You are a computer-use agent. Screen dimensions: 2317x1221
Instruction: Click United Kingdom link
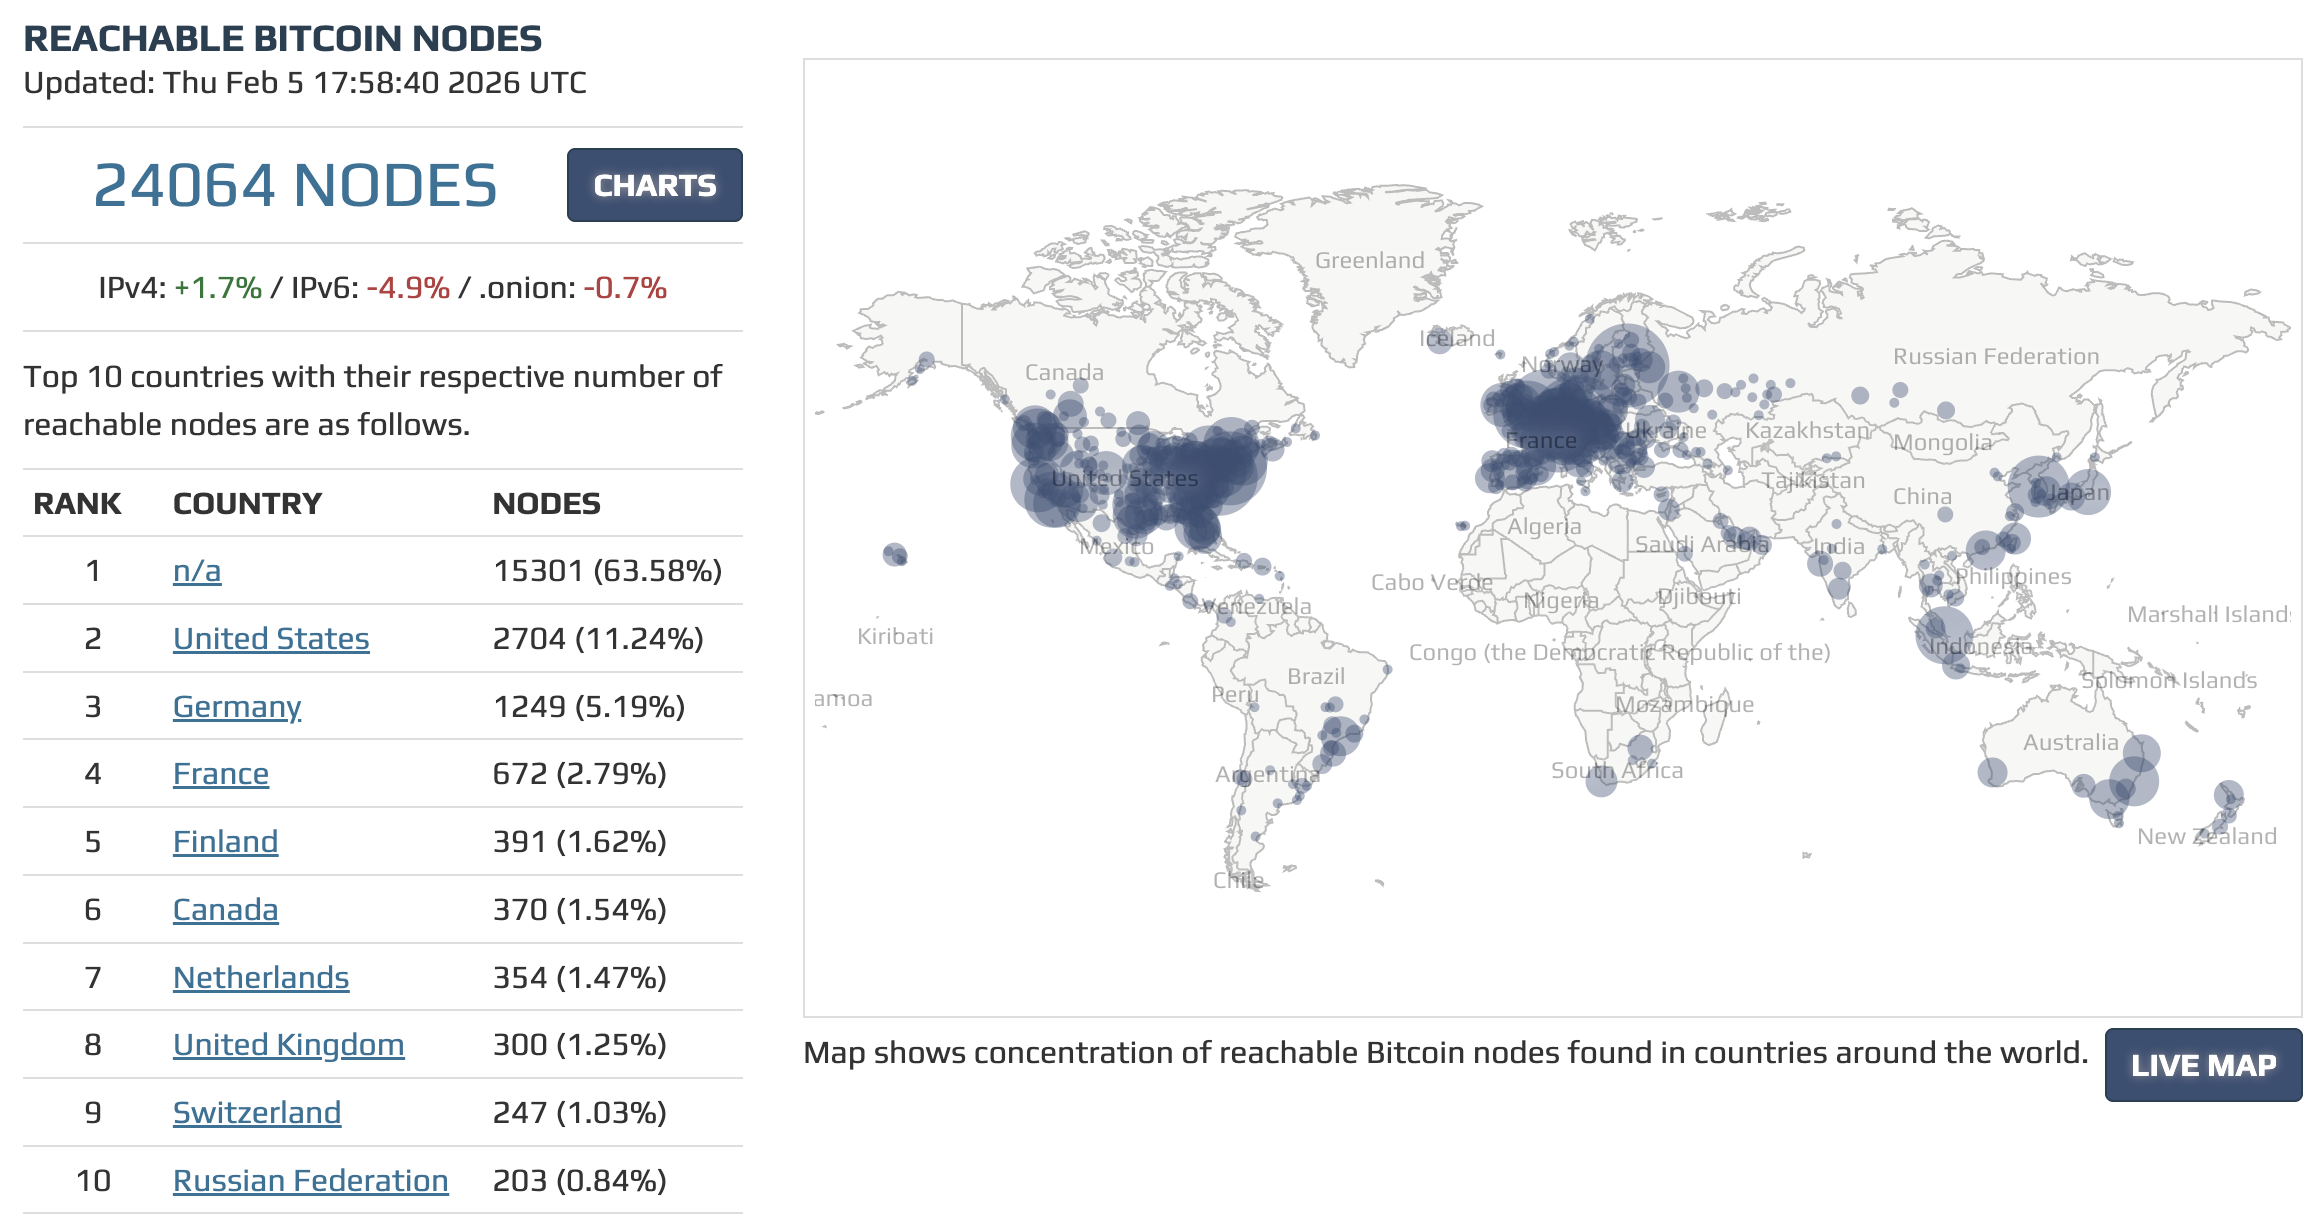point(288,1045)
